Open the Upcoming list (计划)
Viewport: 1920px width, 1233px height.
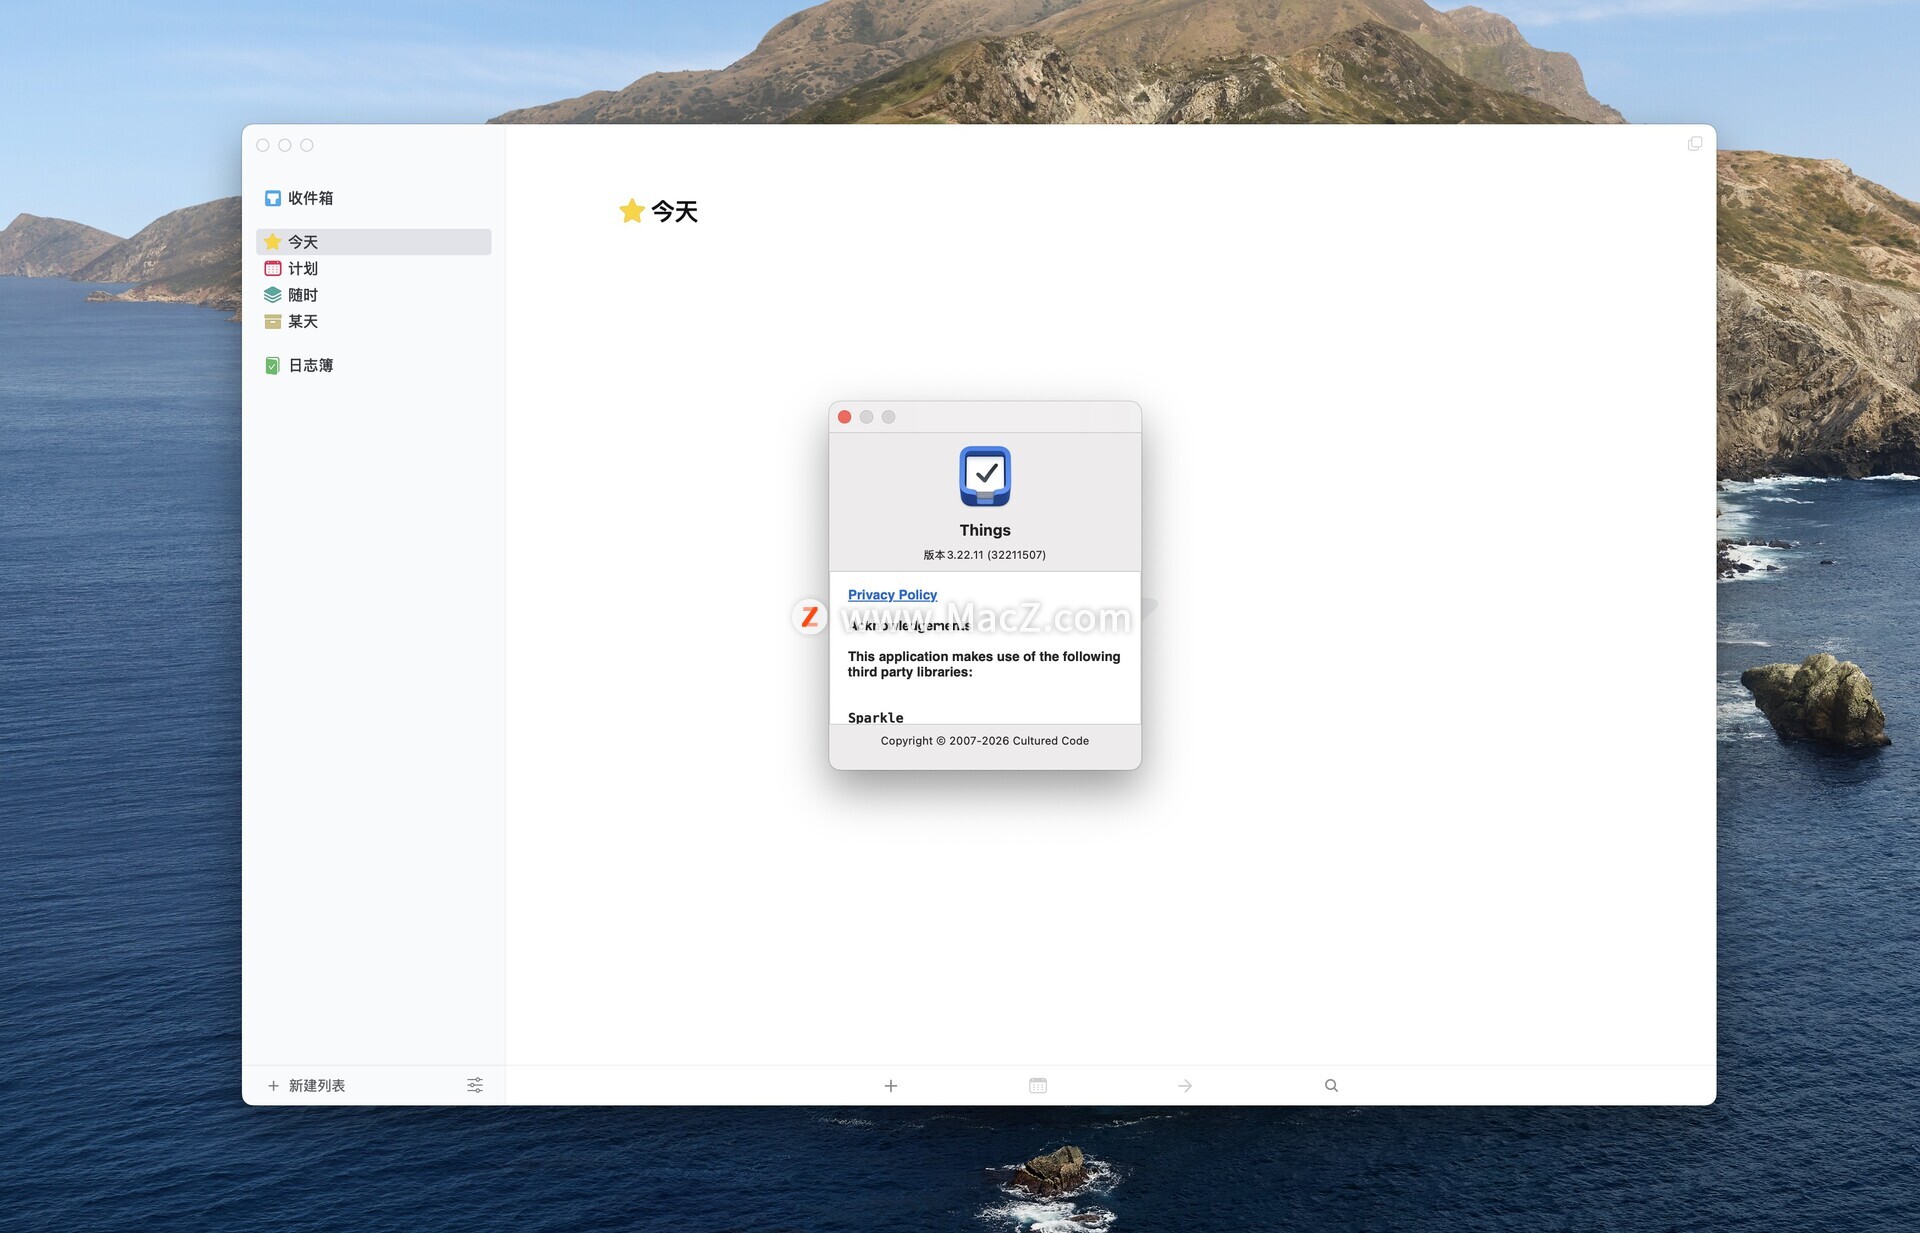[302, 268]
